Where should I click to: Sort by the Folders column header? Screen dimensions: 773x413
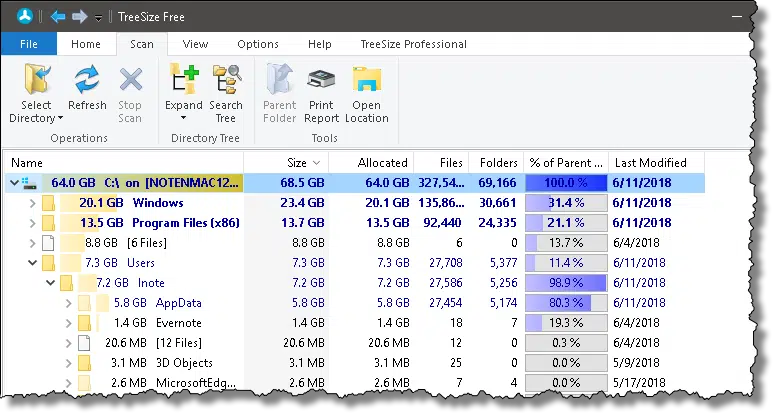pyautogui.click(x=494, y=163)
